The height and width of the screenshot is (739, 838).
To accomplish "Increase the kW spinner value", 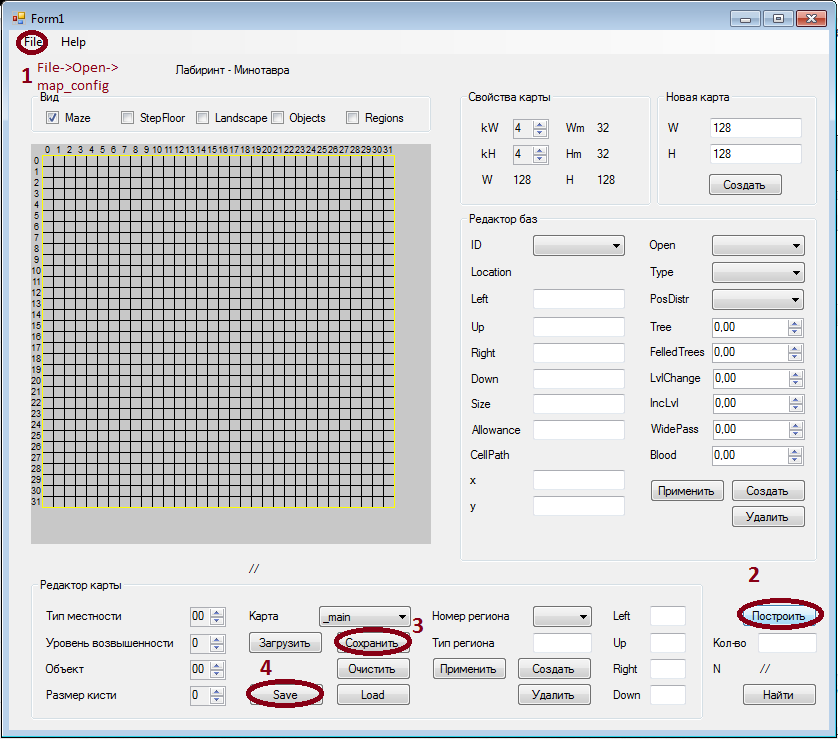I will click(x=540, y=124).
